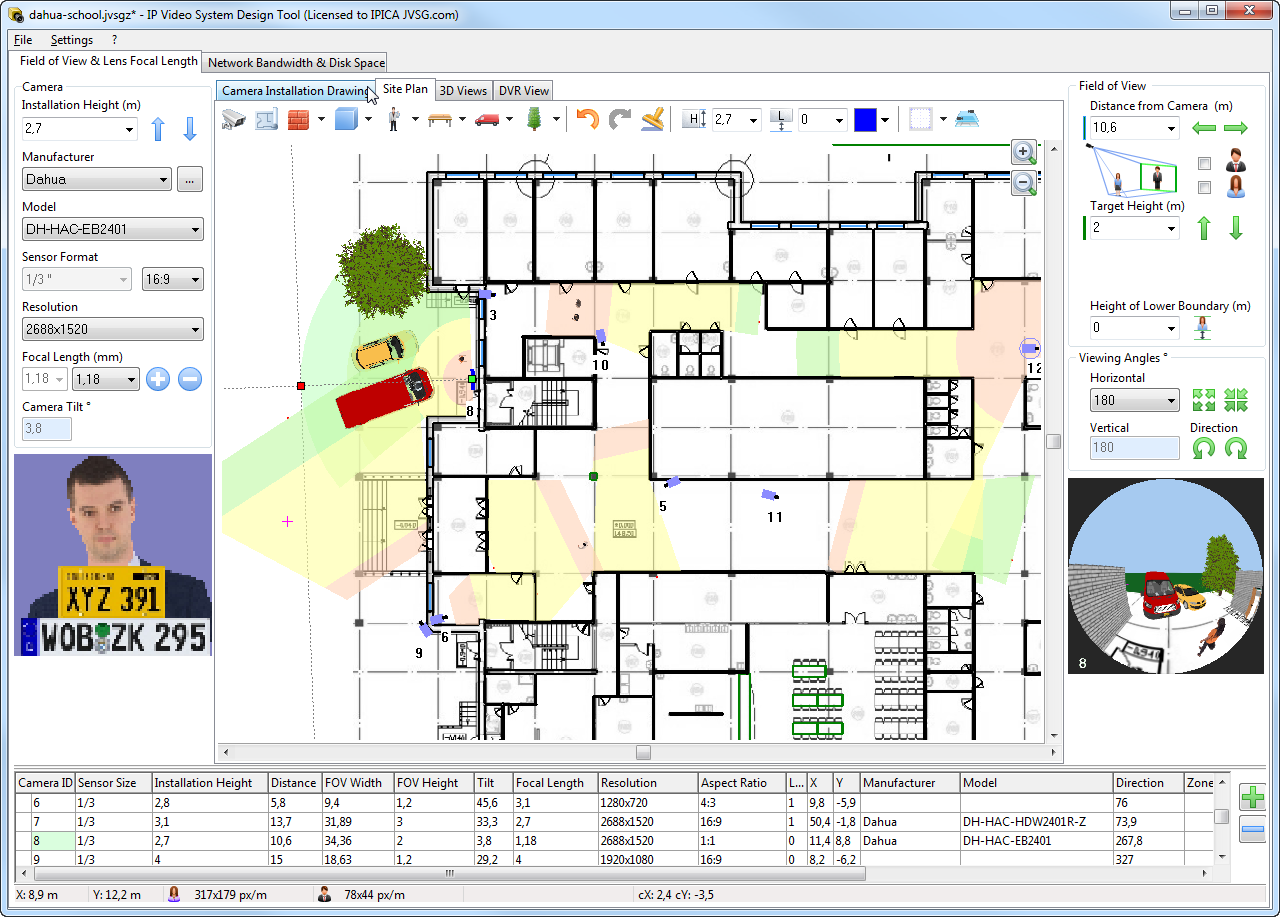The width and height of the screenshot is (1280, 917).
Task: Open the Manufacturer dropdown
Action: [x=96, y=179]
